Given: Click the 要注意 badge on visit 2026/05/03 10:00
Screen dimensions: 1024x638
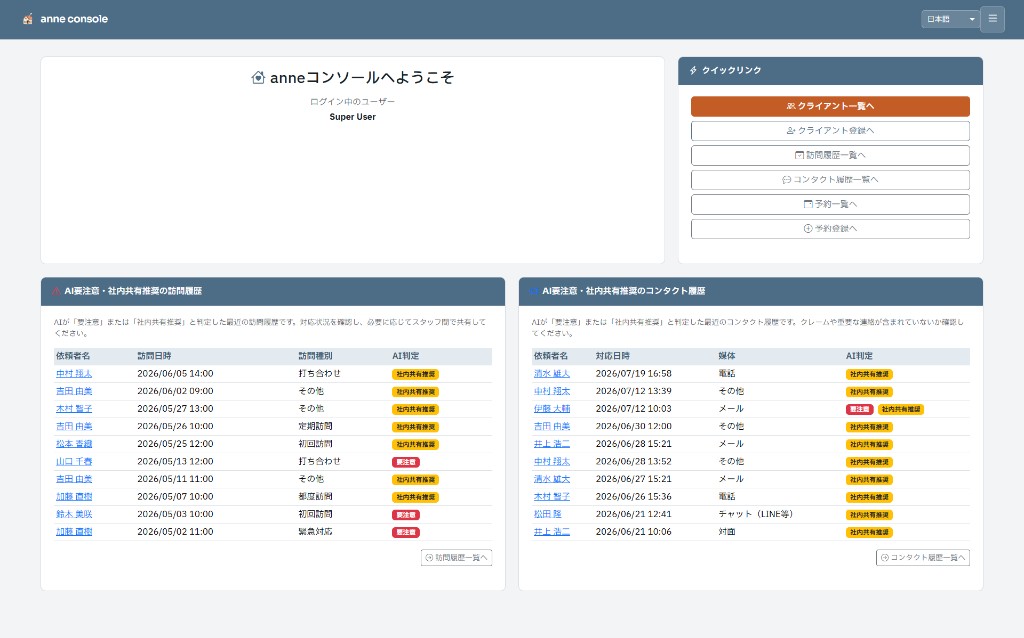Looking at the screenshot, I should click(x=406, y=515).
